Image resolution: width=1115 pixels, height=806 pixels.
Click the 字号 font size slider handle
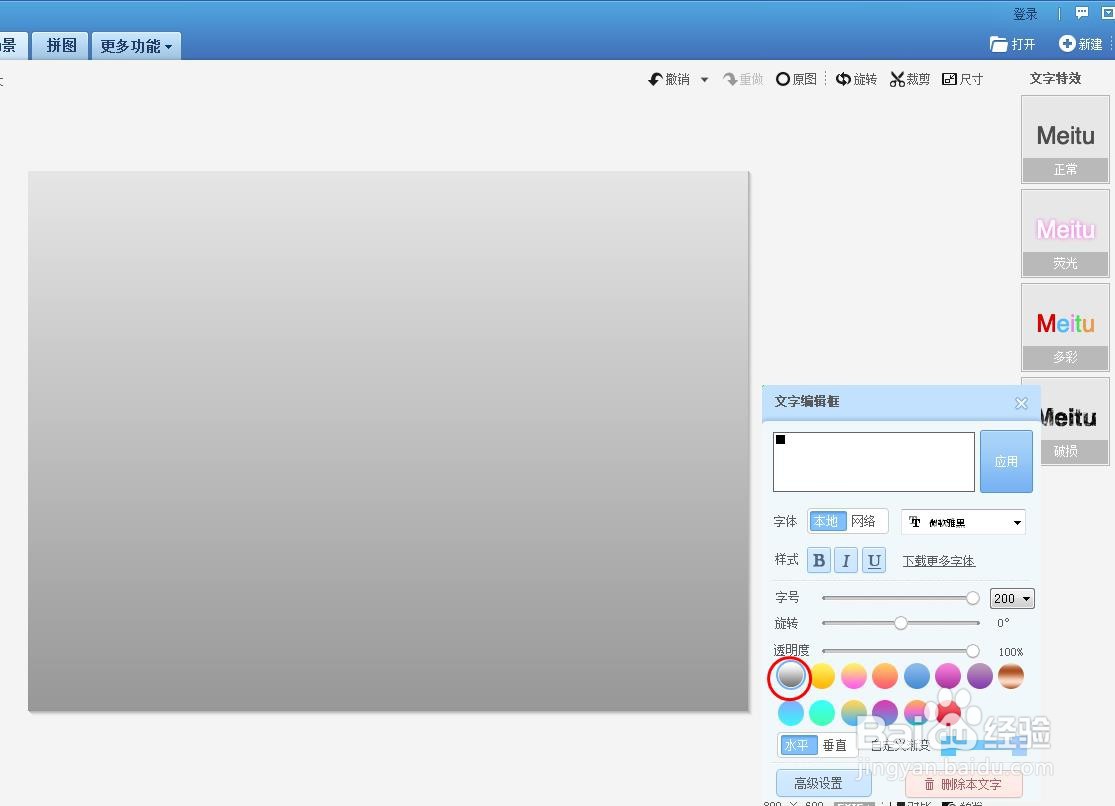point(972,598)
